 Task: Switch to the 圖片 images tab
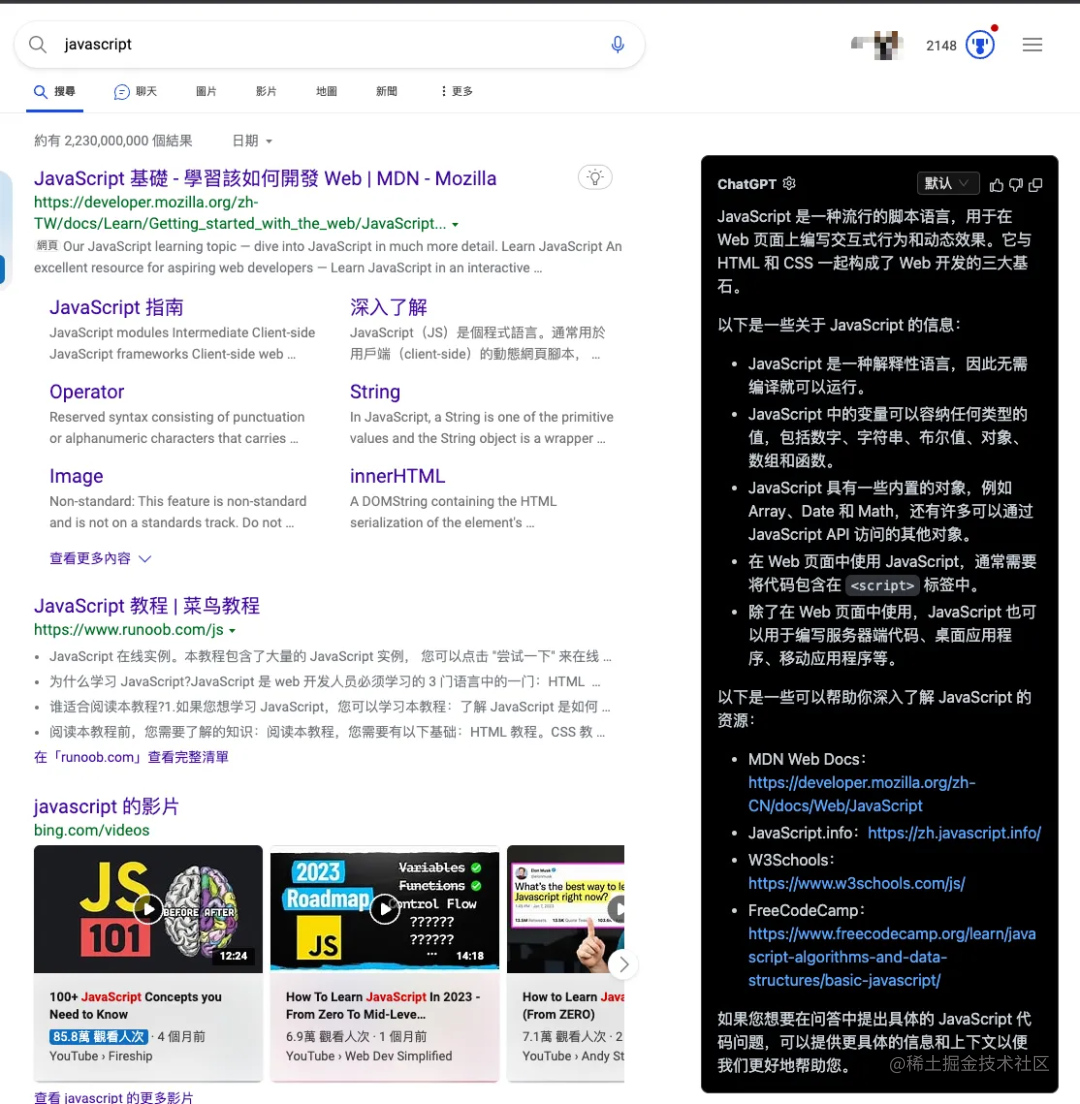tap(206, 91)
